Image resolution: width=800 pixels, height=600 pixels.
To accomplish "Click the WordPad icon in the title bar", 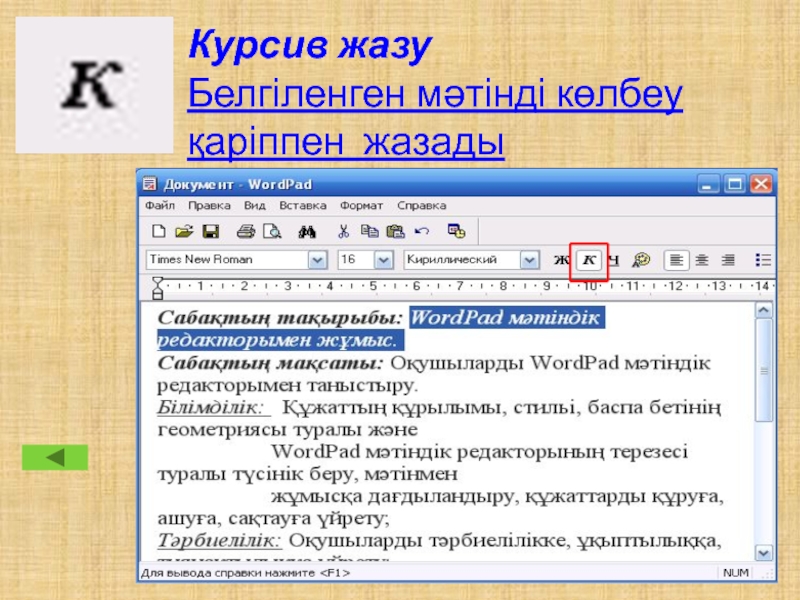I will pyautogui.click(x=149, y=184).
